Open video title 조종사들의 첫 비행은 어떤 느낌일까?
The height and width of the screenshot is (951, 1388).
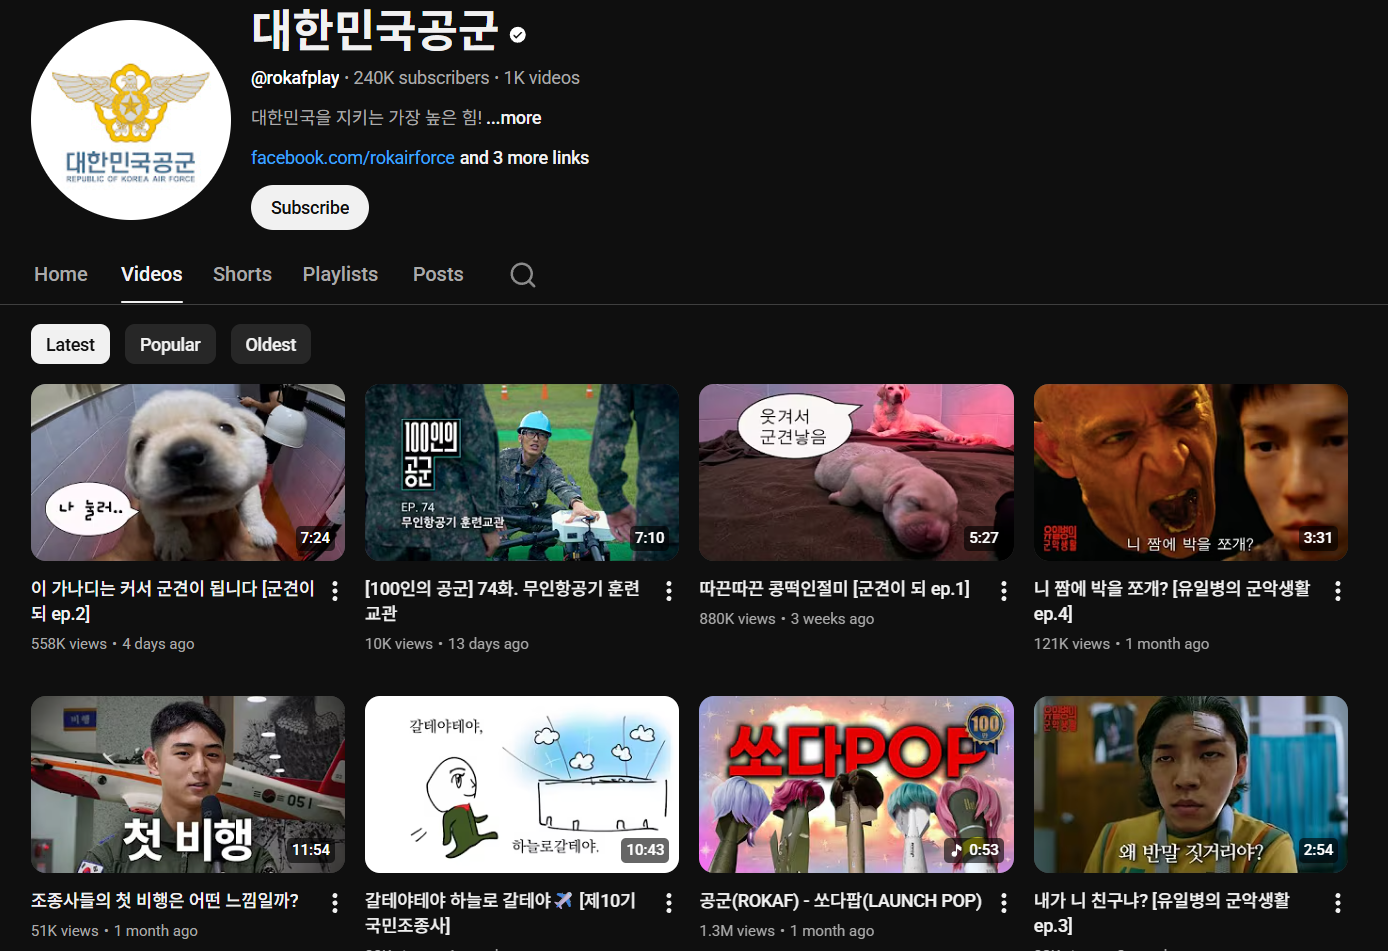[x=165, y=901]
